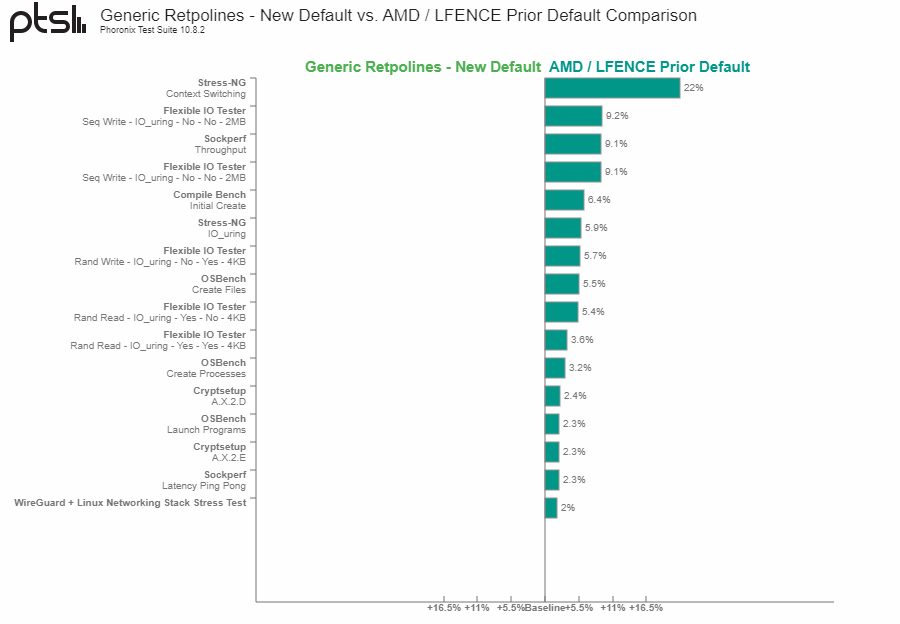Click the Rand Read IO_uring Yes-No-4KB label
The width and height of the screenshot is (900, 624).
(x=160, y=312)
